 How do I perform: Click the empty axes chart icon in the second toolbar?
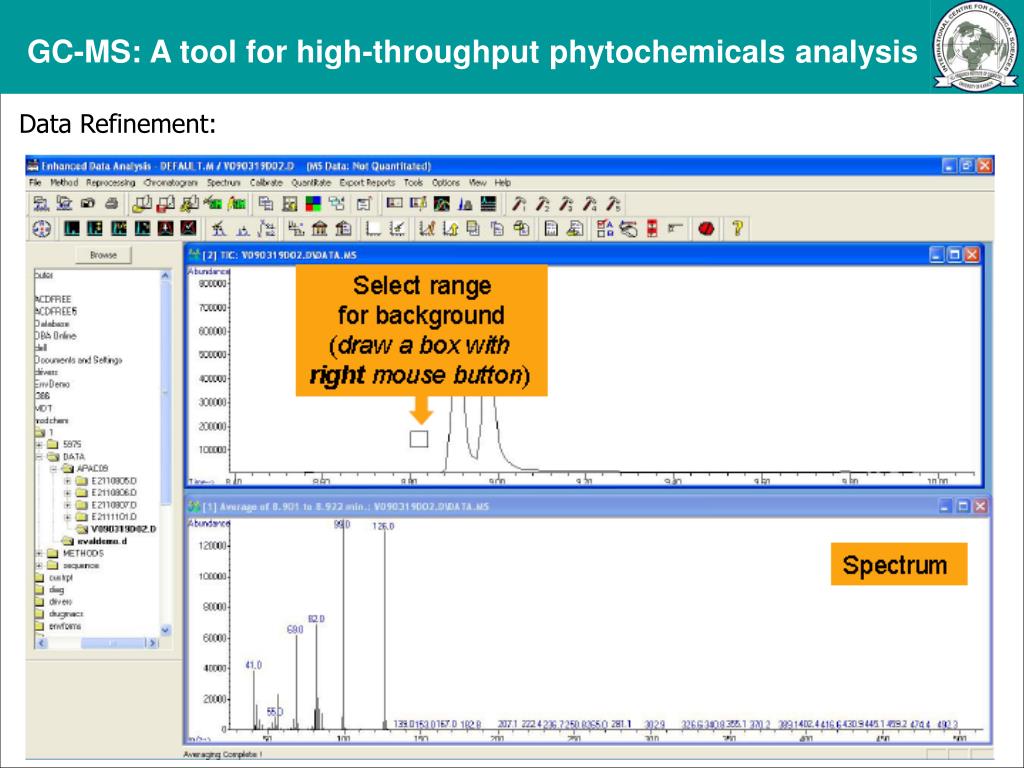tap(373, 229)
